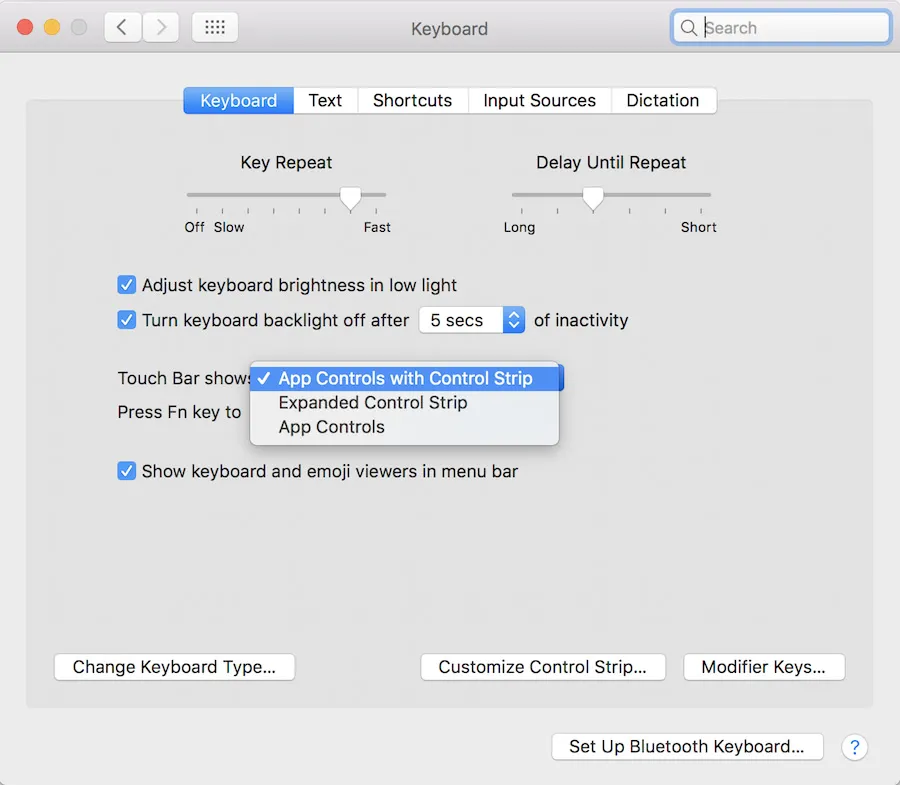Open the Shortcuts tab
The width and height of the screenshot is (900, 785).
pos(413,100)
